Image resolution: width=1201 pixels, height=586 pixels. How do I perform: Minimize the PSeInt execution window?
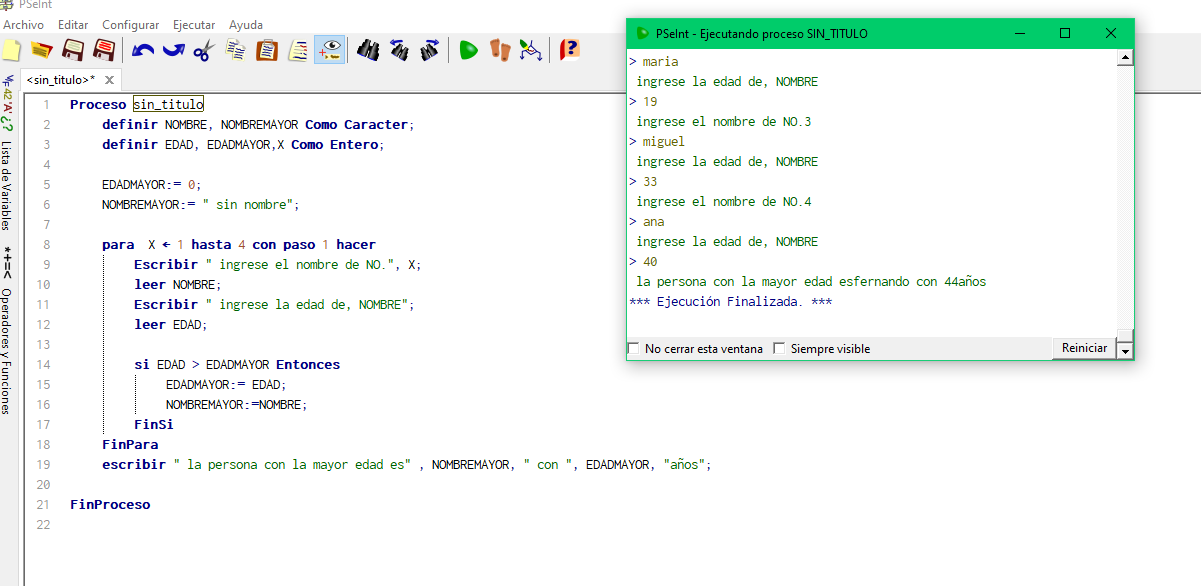tap(1019, 33)
